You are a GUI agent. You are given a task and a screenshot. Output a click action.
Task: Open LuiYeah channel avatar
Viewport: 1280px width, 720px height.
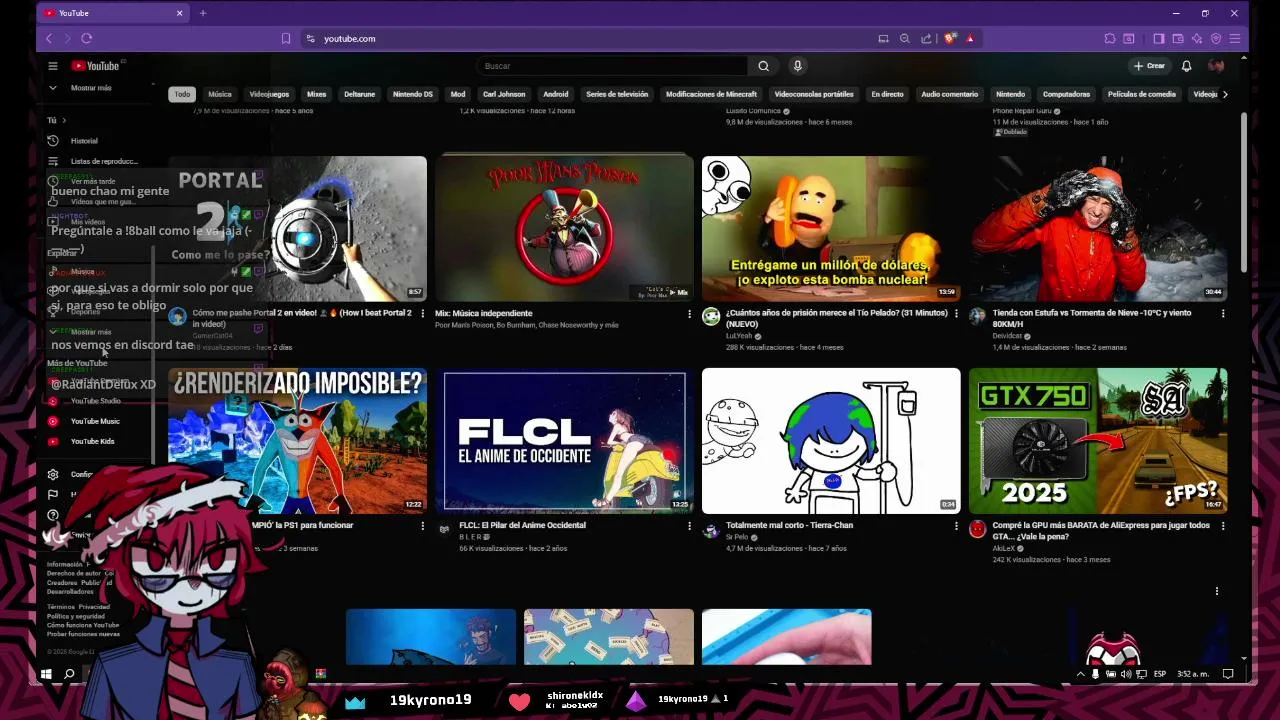[711, 316]
